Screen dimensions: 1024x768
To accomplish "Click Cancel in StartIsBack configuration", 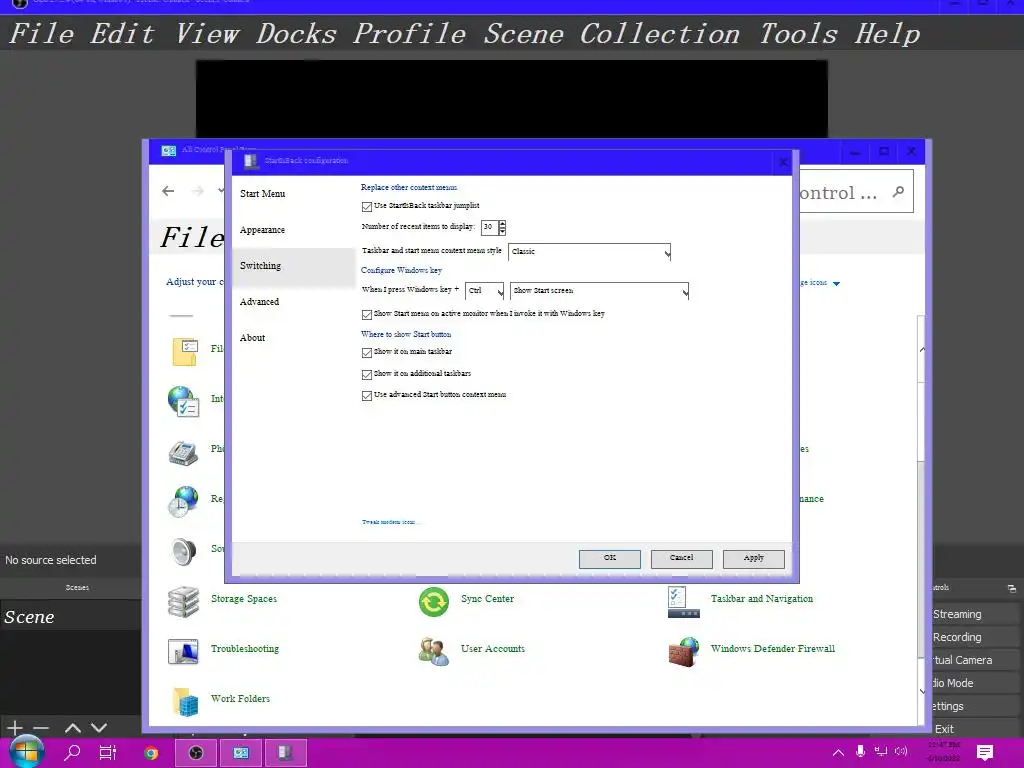I will click(x=681, y=558).
